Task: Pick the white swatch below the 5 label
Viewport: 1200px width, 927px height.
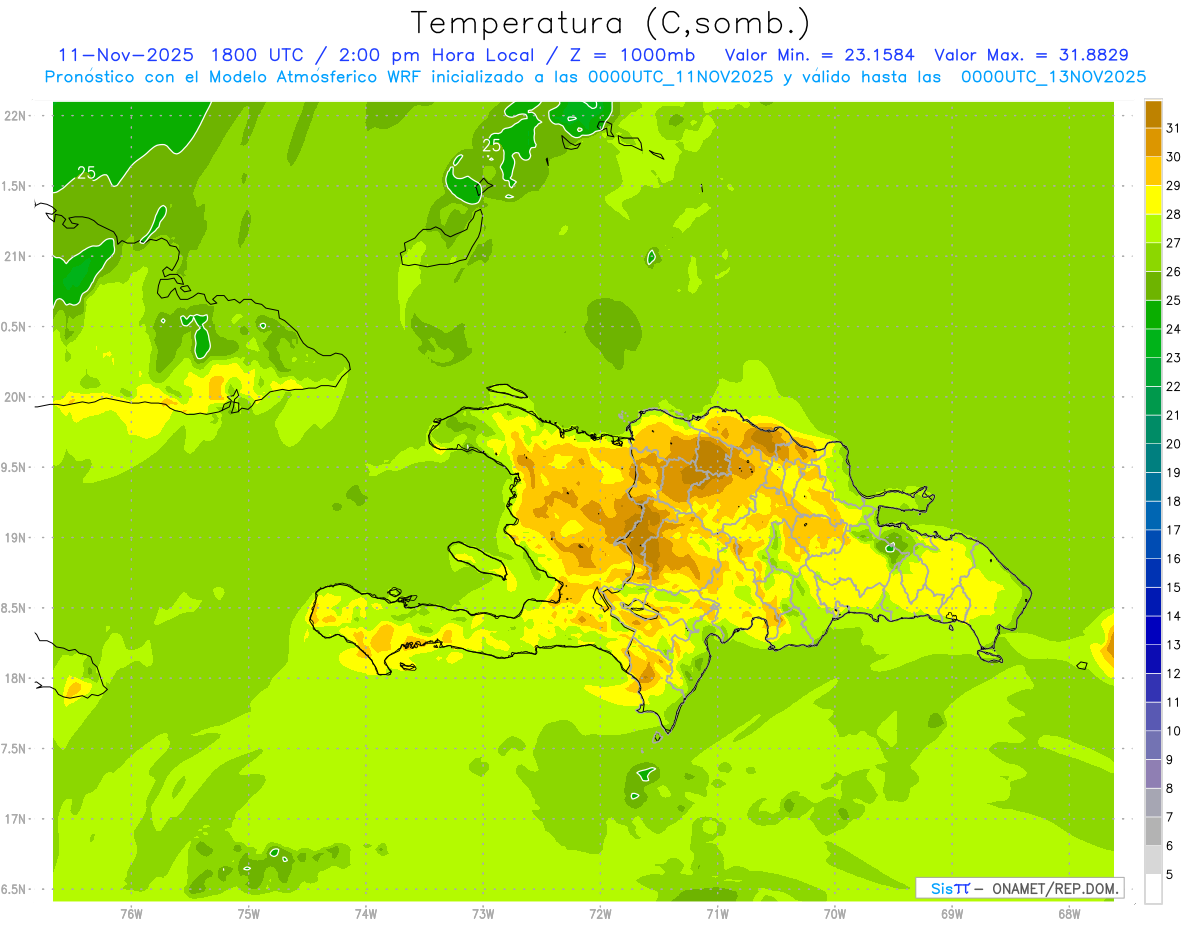Action: click(x=1153, y=889)
